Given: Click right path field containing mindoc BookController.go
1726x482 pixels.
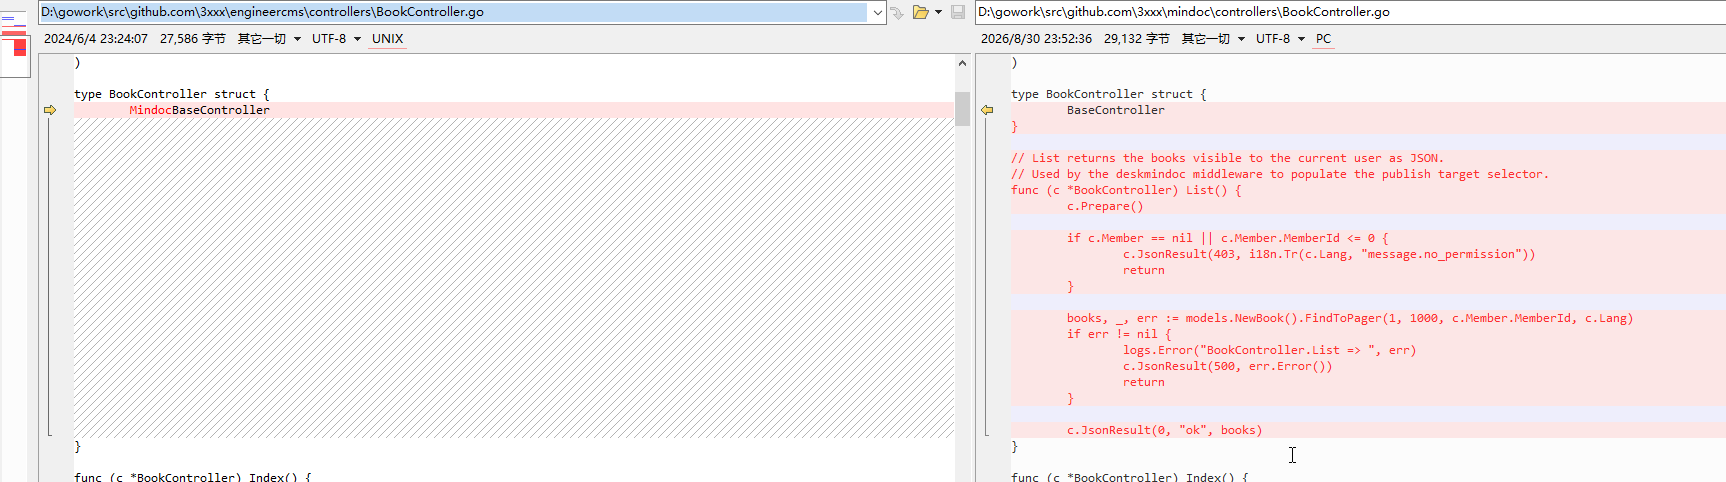Looking at the screenshot, I should pos(1350,12).
